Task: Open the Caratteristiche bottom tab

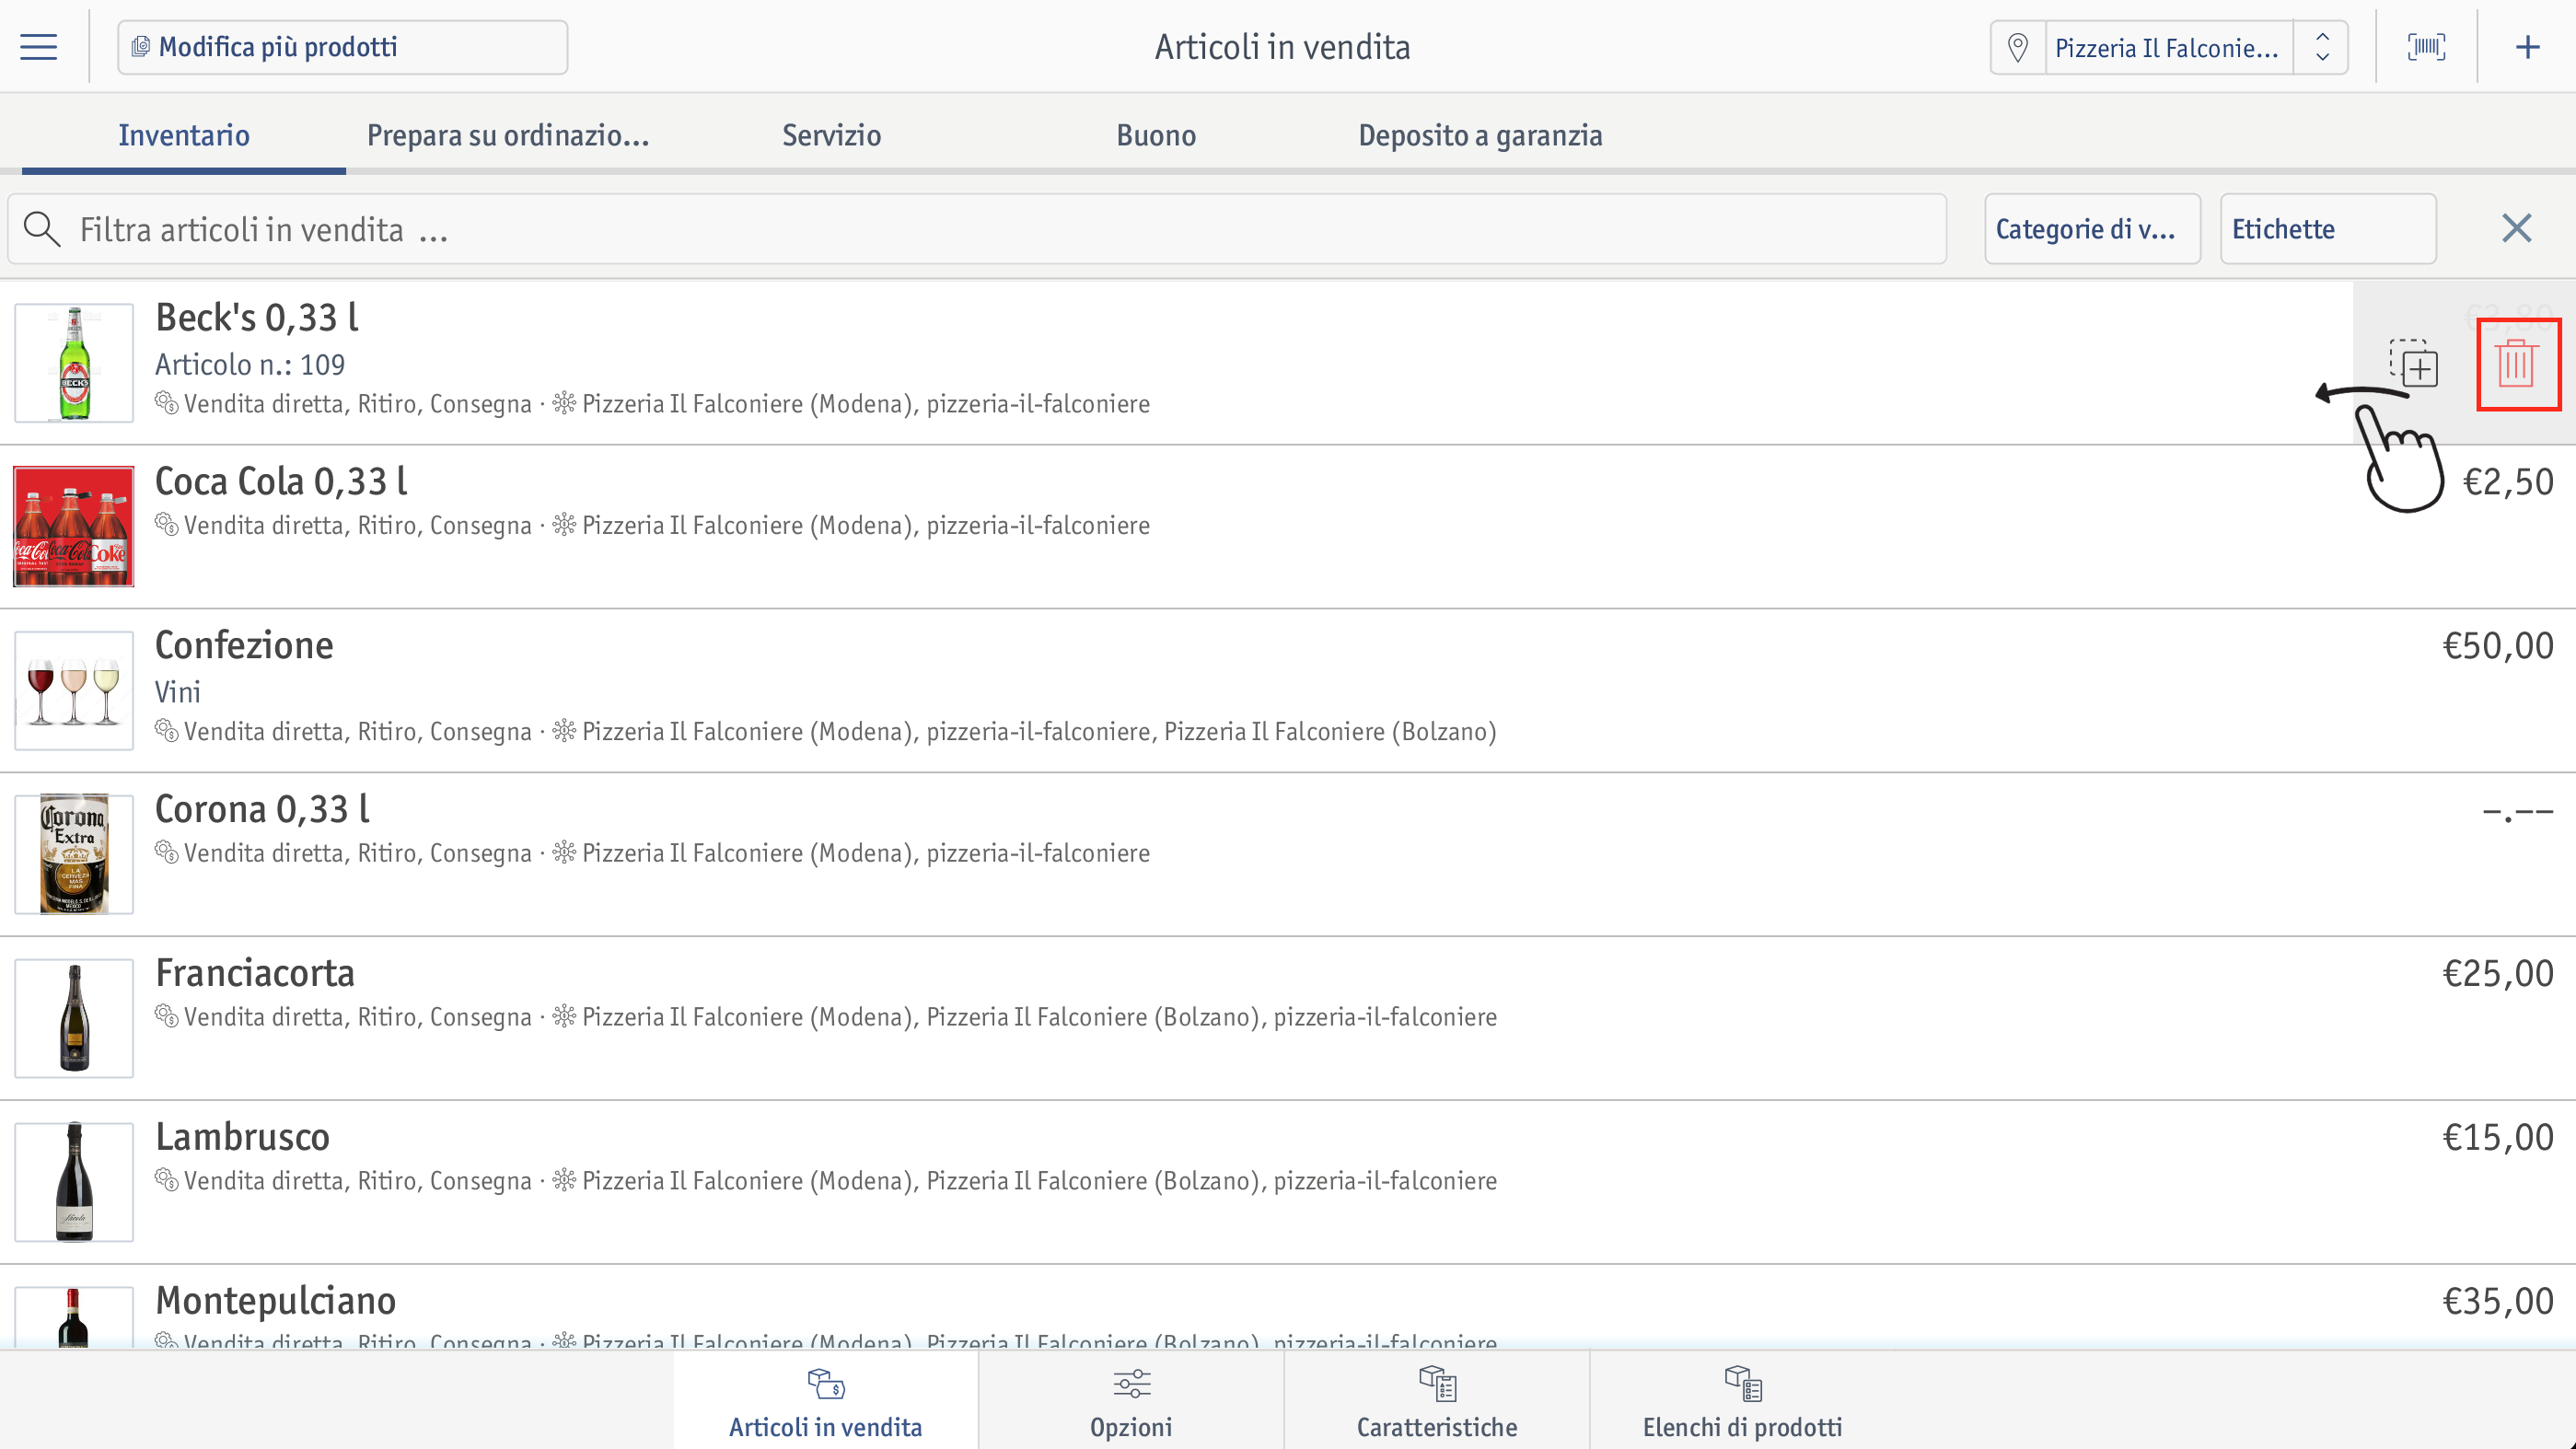Action: point(1437,1401)
